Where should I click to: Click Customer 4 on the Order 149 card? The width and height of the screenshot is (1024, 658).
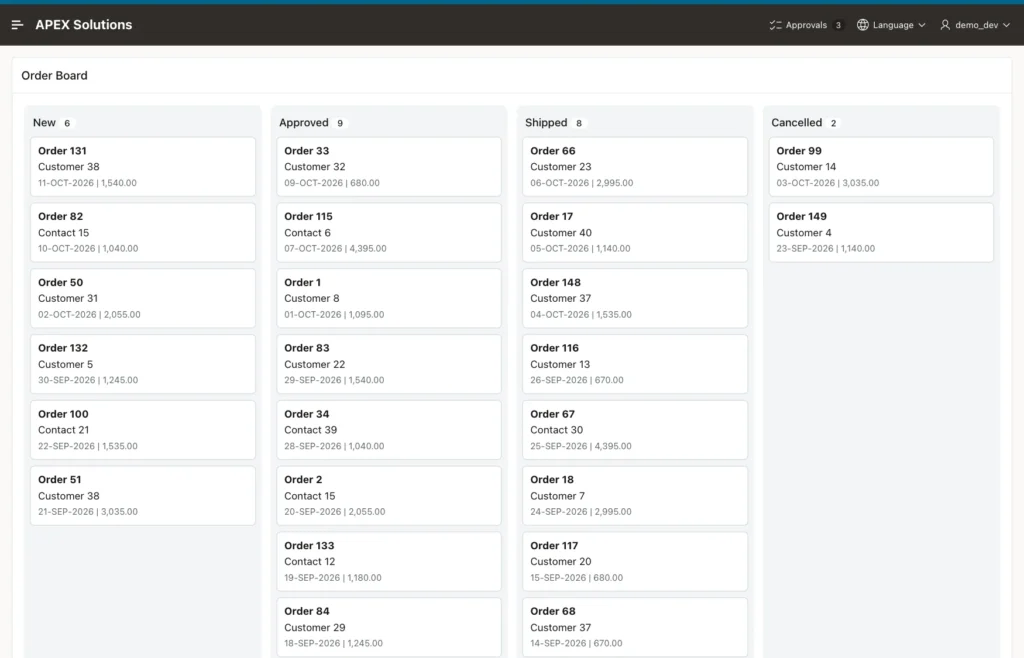point(804,232)
